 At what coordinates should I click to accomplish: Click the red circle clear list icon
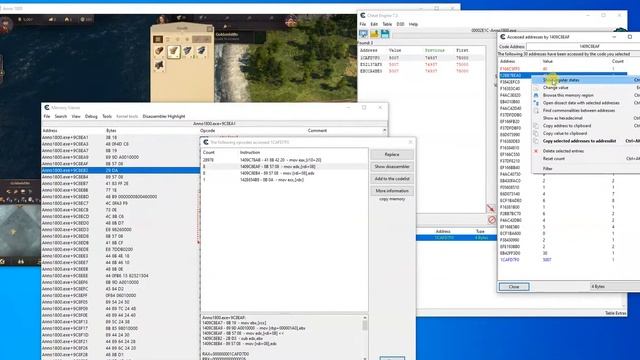click(x=491, y=220)
